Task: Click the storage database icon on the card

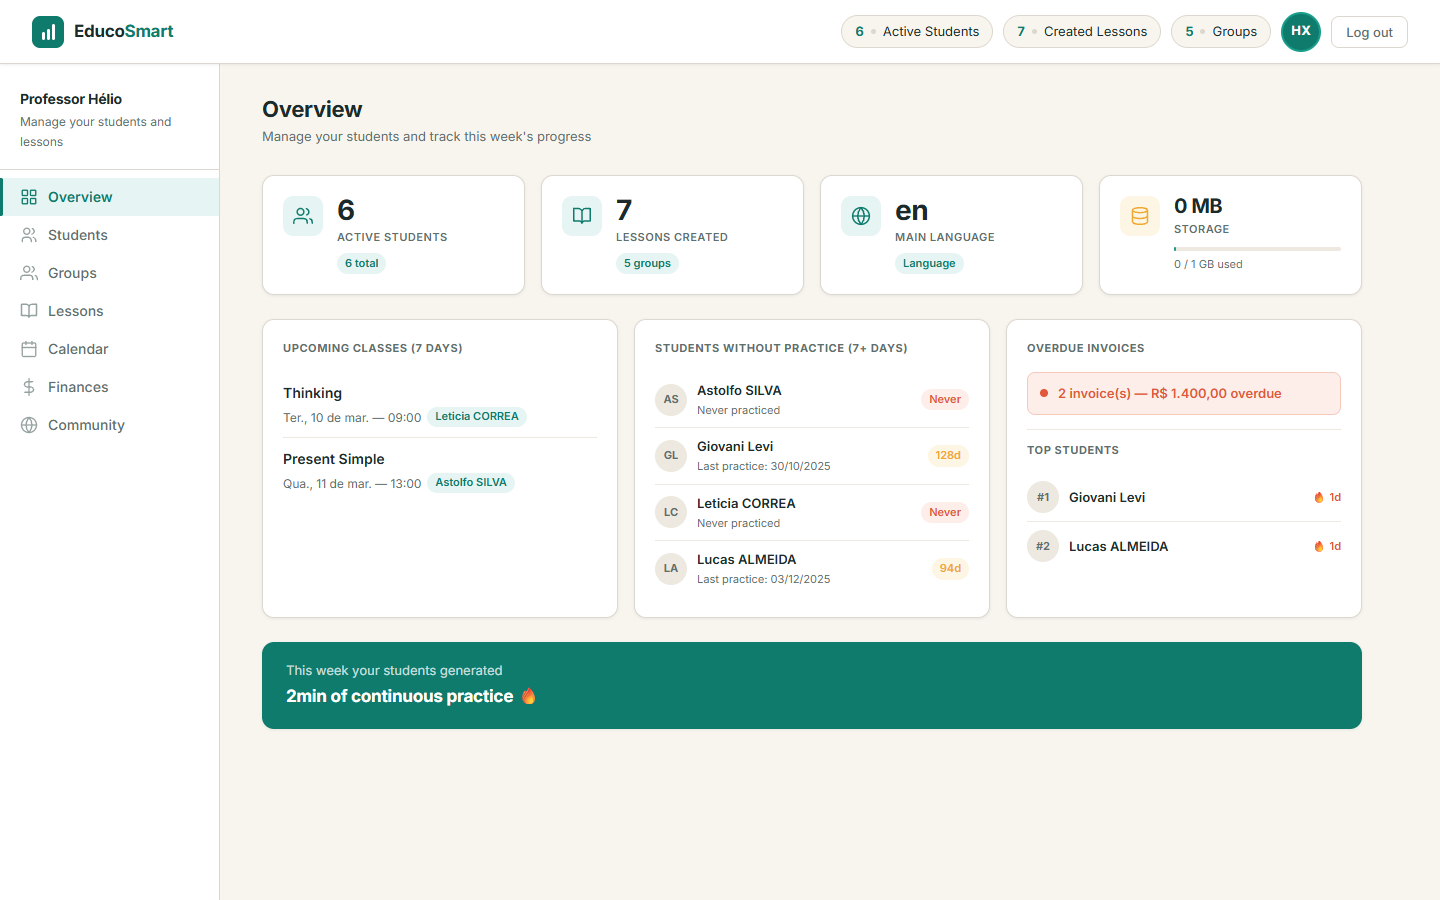Action: [x=1139, y=216]
